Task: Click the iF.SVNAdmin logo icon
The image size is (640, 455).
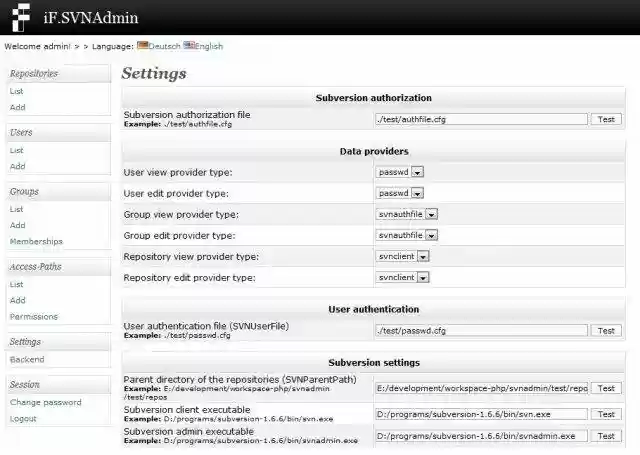Action: [19, 17]
